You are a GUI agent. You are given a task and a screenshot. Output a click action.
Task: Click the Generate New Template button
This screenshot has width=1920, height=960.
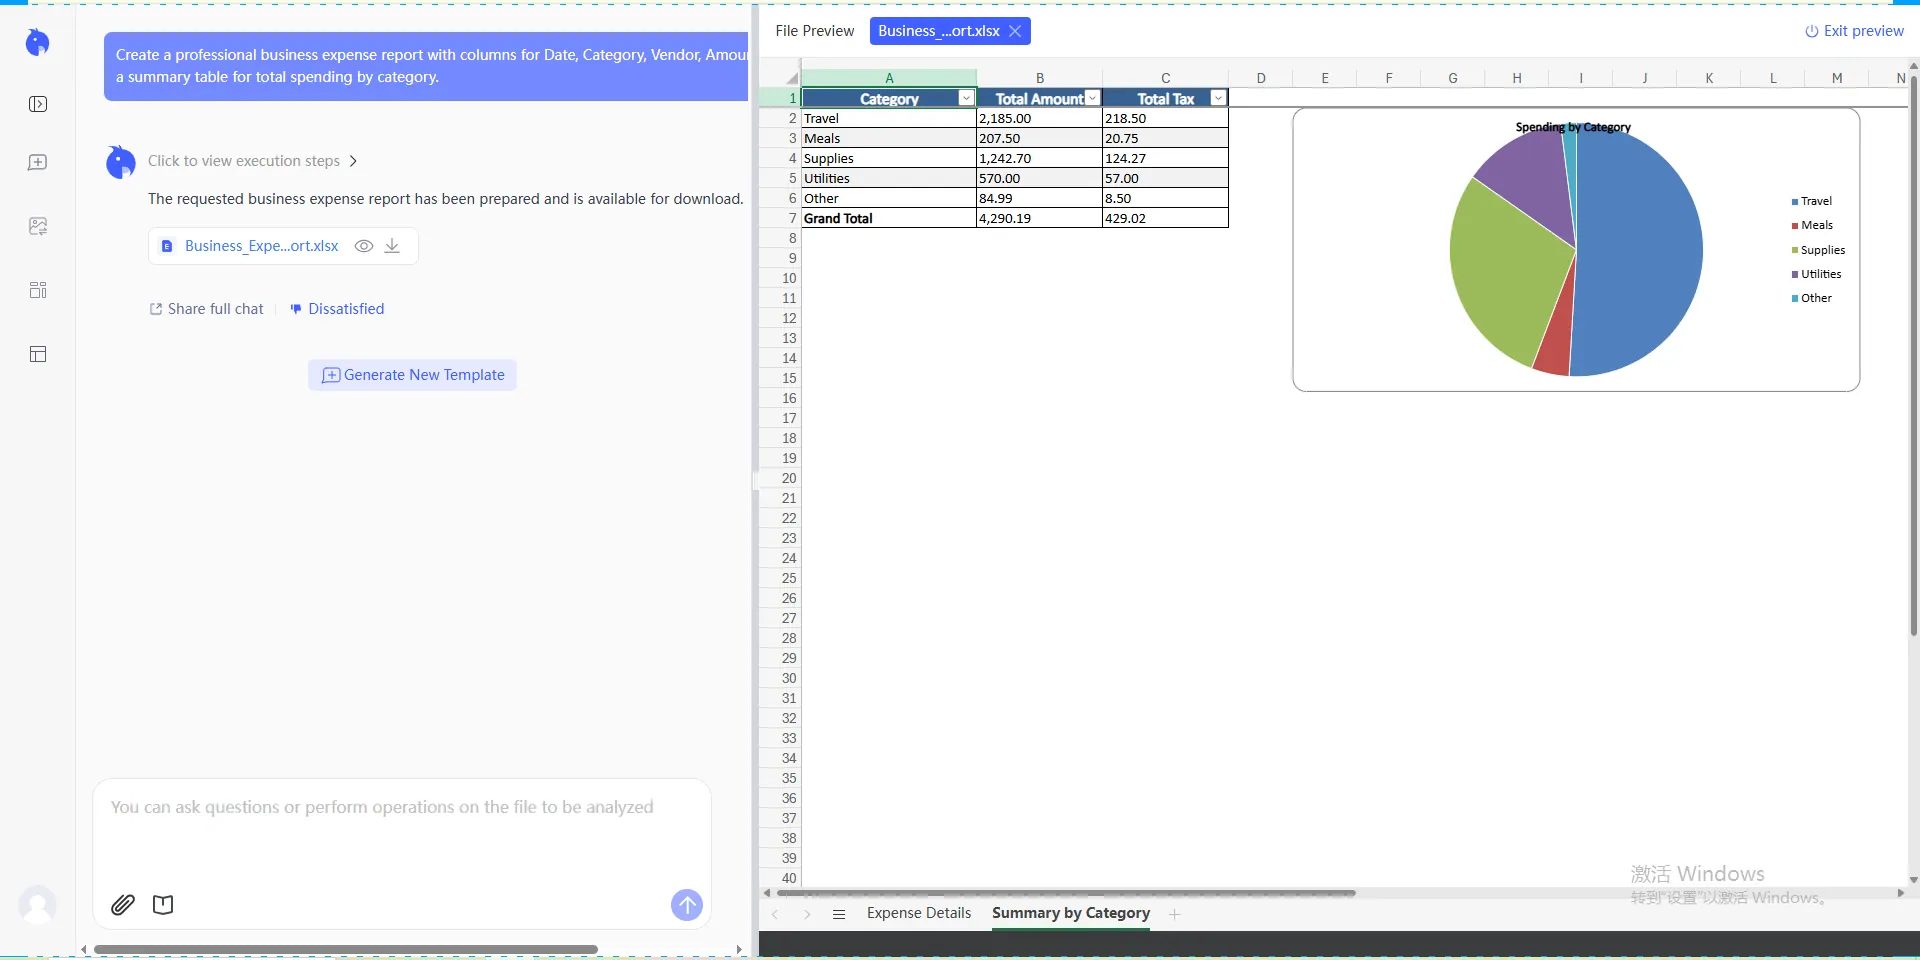point(412,375)
